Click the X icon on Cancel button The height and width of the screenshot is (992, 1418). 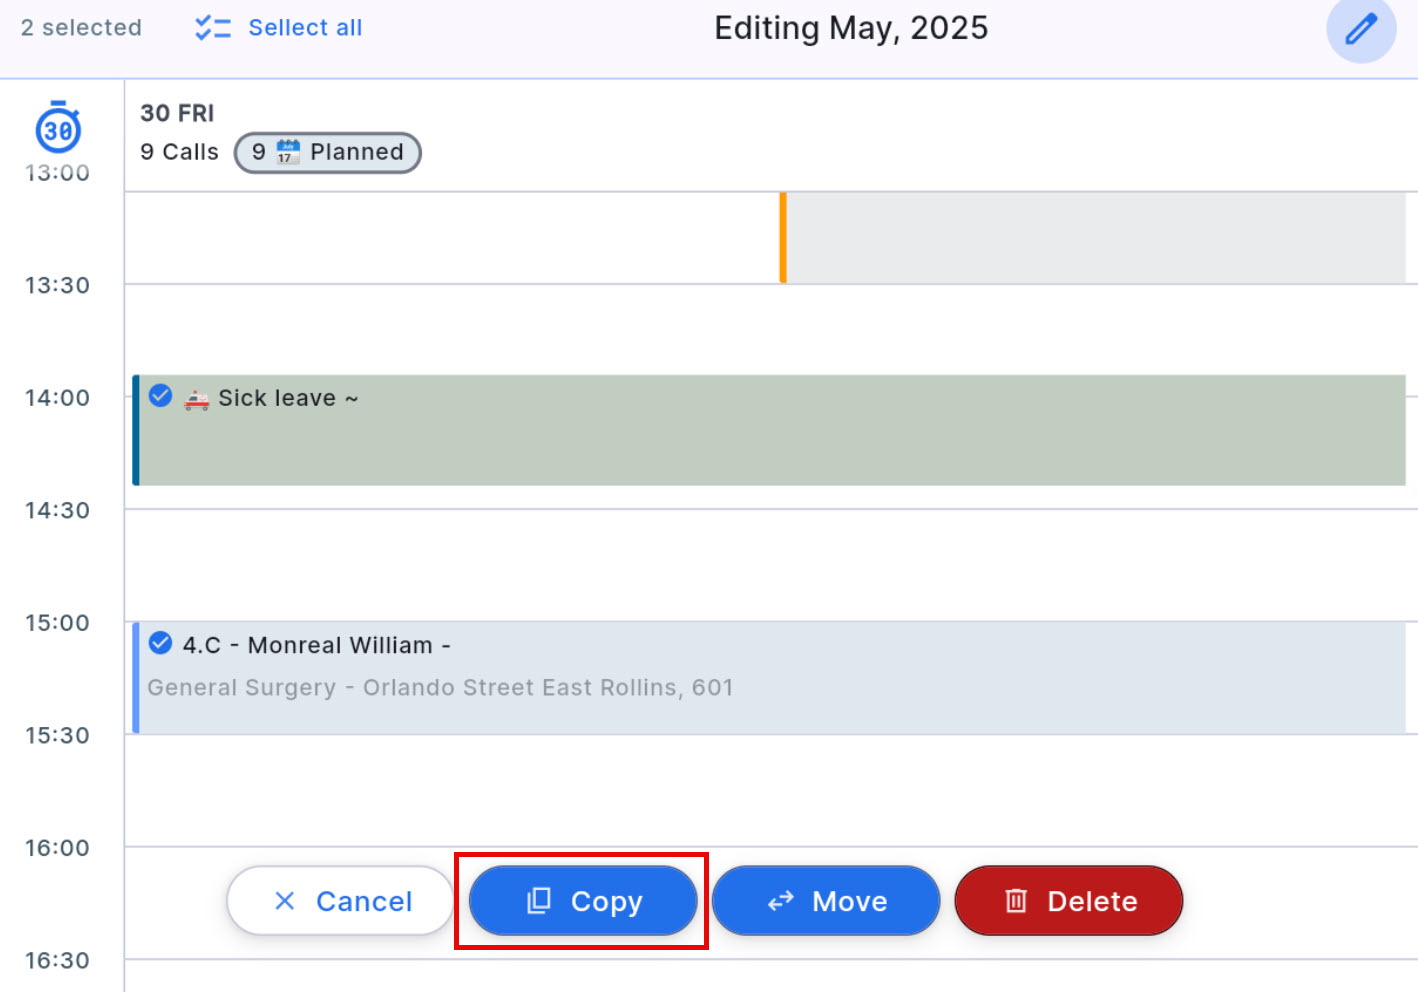coord(285,901)
